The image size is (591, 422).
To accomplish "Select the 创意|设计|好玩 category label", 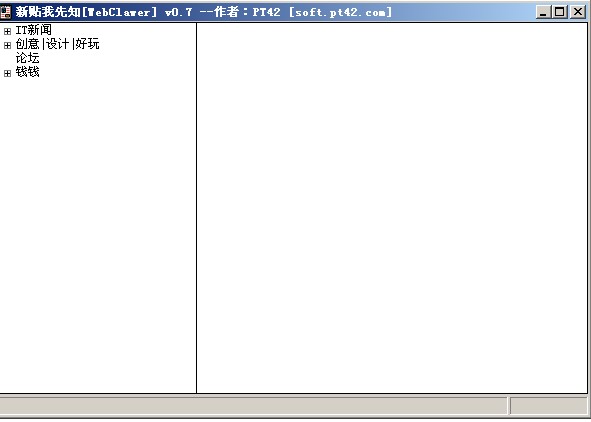I will click(57, 44).
